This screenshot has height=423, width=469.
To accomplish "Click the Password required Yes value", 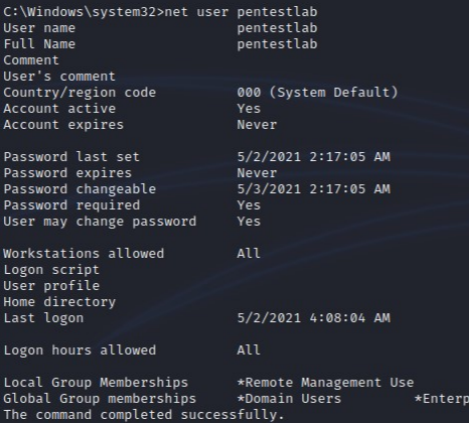I will (x=249, y=205).
